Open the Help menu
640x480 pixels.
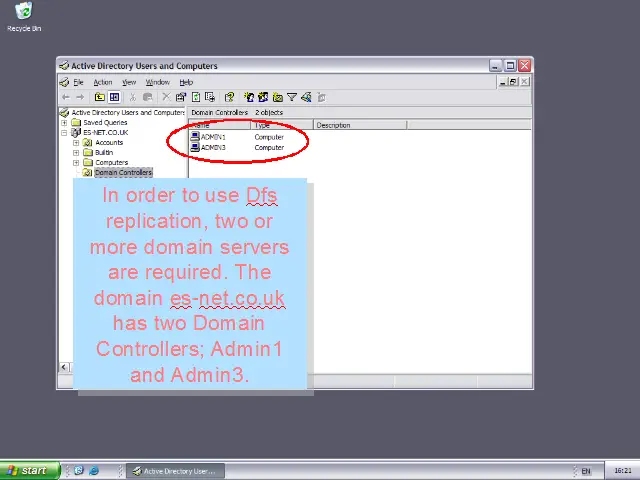pos(186,82)
